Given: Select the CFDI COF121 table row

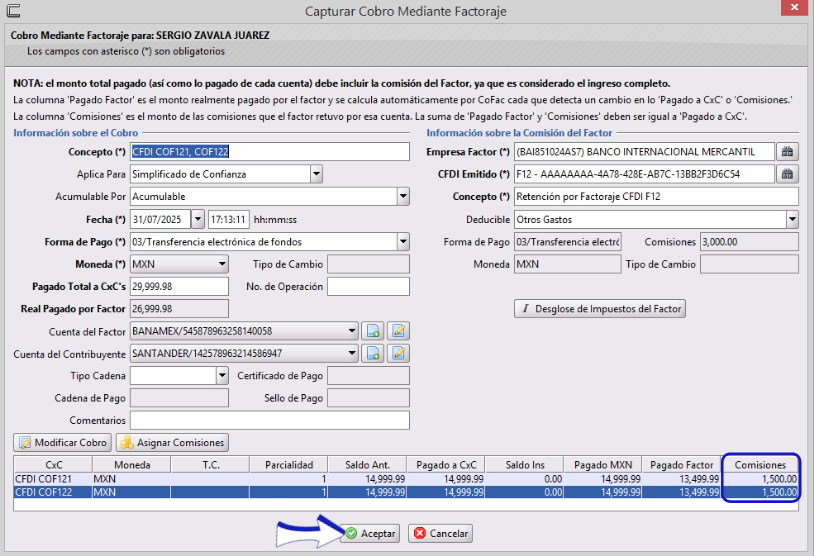Looking at the screenshot, I should coord(406,479).
